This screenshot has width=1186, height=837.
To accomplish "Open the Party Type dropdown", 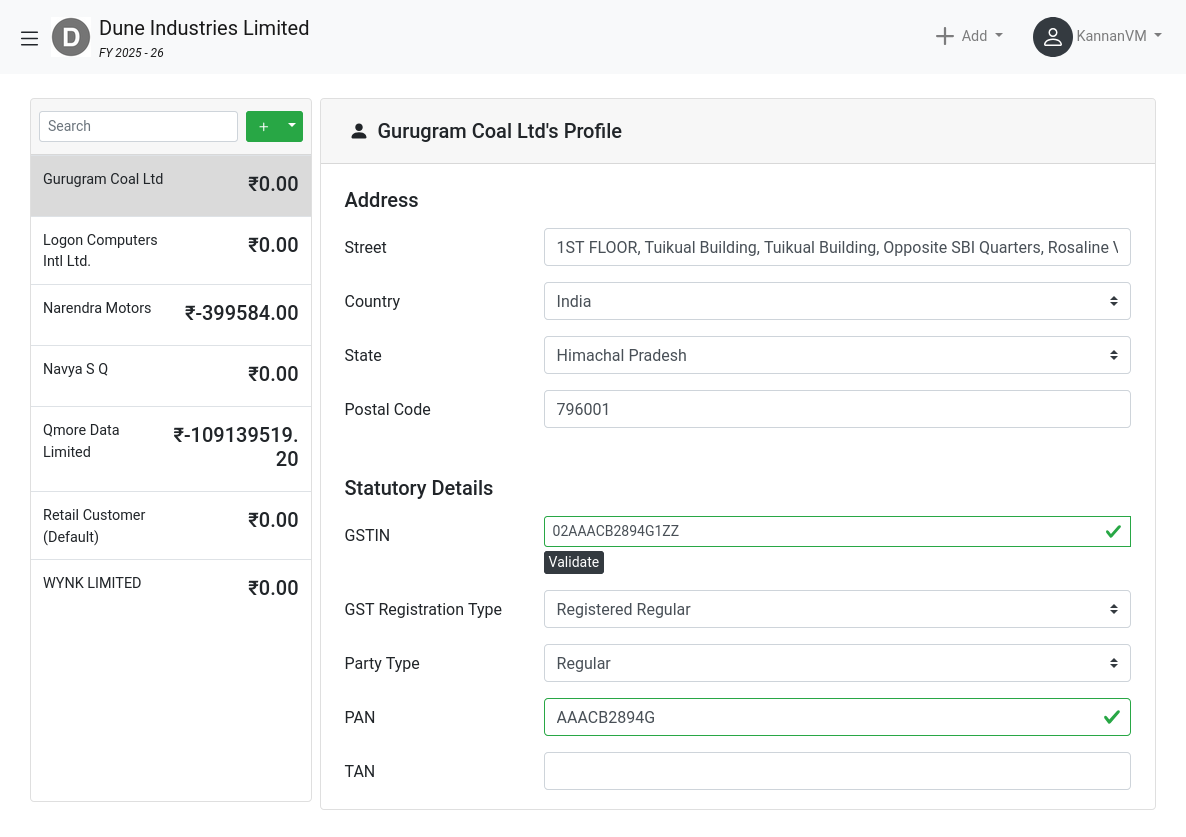I will tap(837, 663).
